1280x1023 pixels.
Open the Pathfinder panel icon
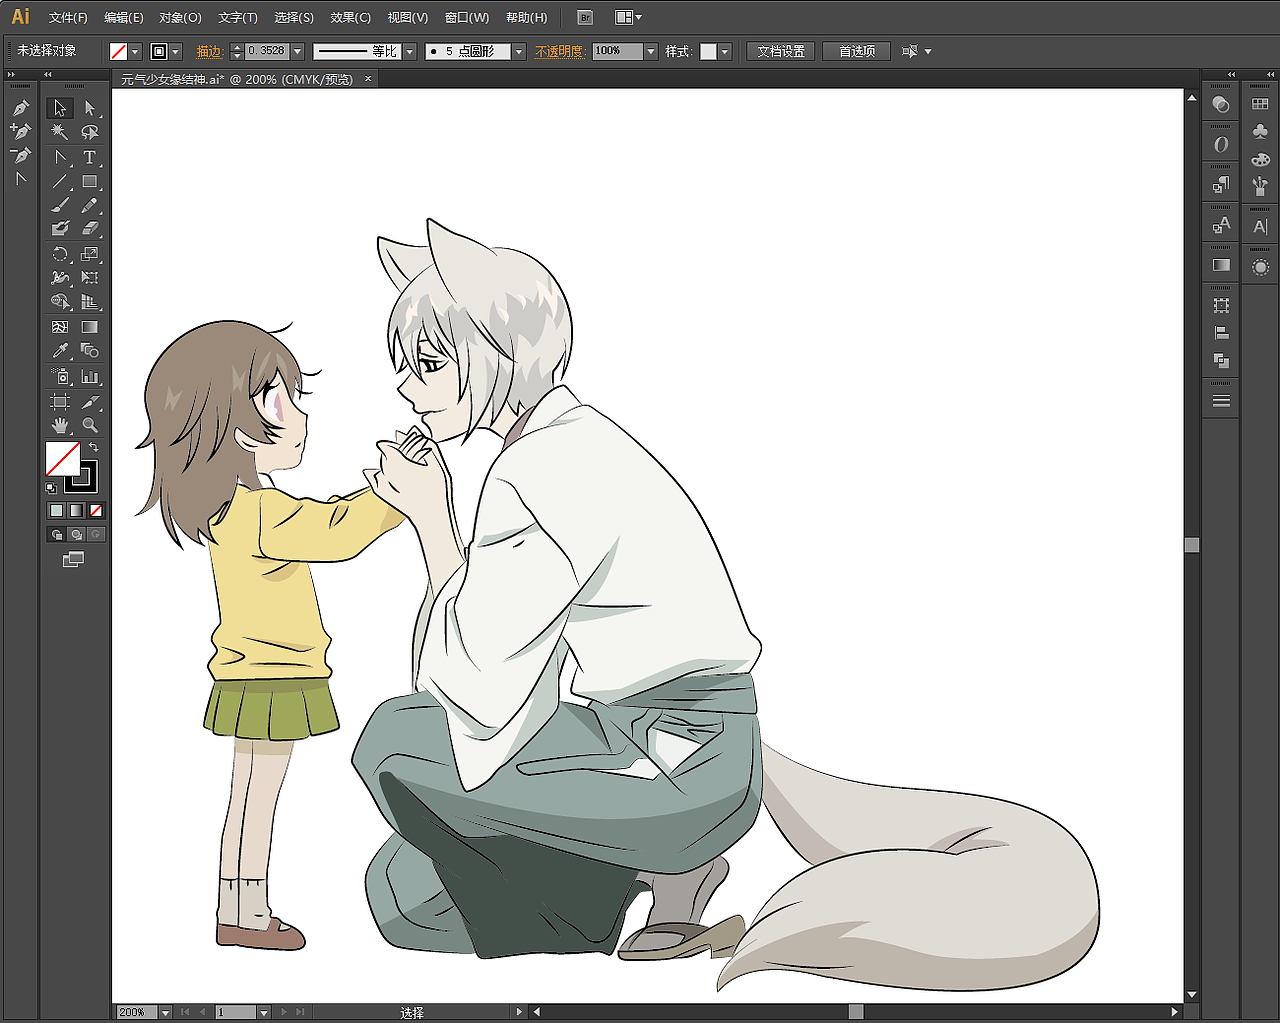(1221, 360)
